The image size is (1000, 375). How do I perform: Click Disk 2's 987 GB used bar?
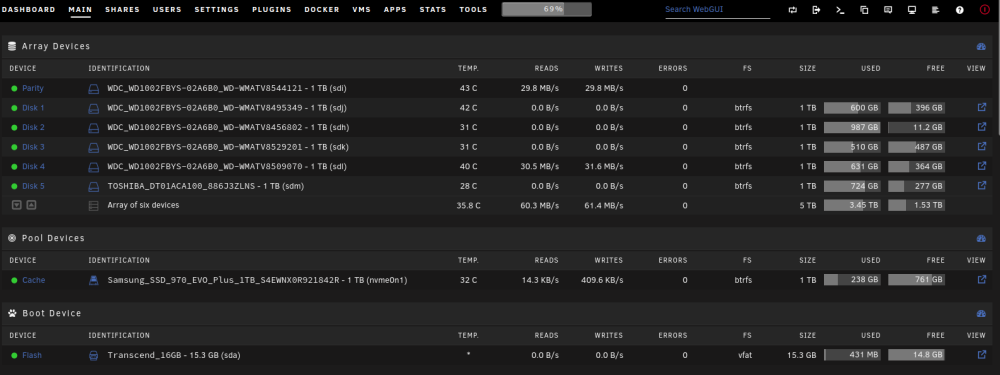click(x=852, y=128)
